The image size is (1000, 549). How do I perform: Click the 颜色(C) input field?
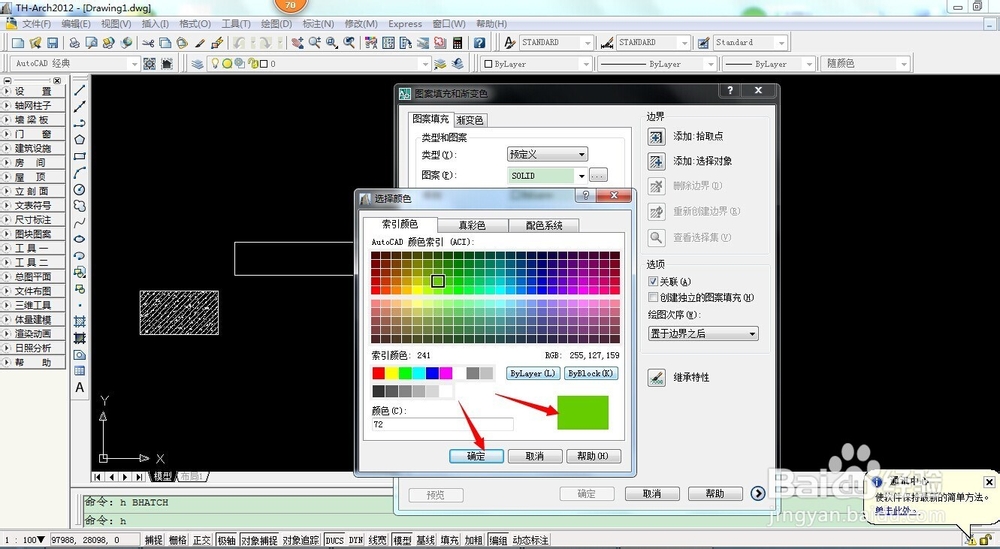pos(443,424)
